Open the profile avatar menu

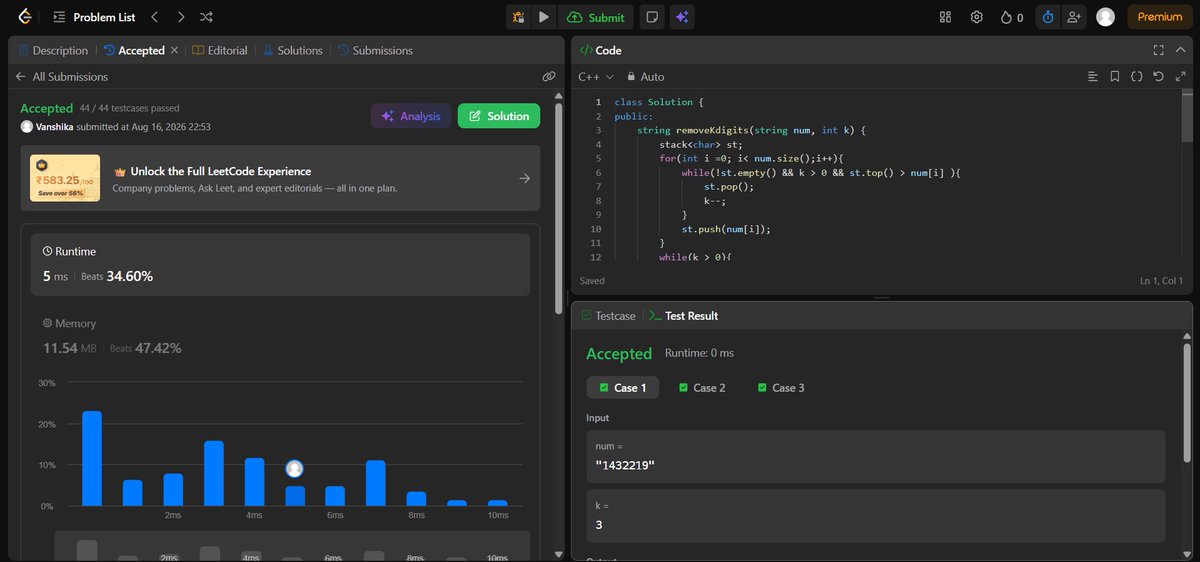pos(1105,17)
